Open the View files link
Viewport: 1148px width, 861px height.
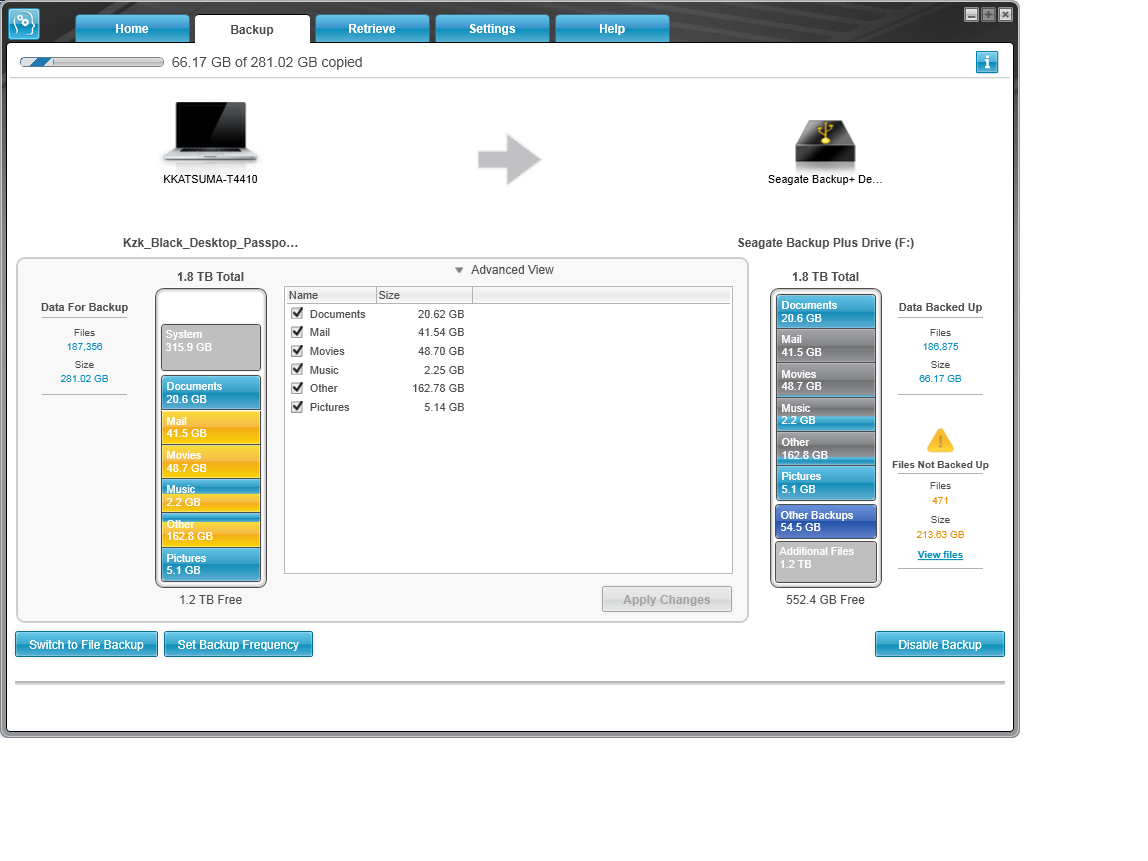pyautogui.click(x=940, y=555)
